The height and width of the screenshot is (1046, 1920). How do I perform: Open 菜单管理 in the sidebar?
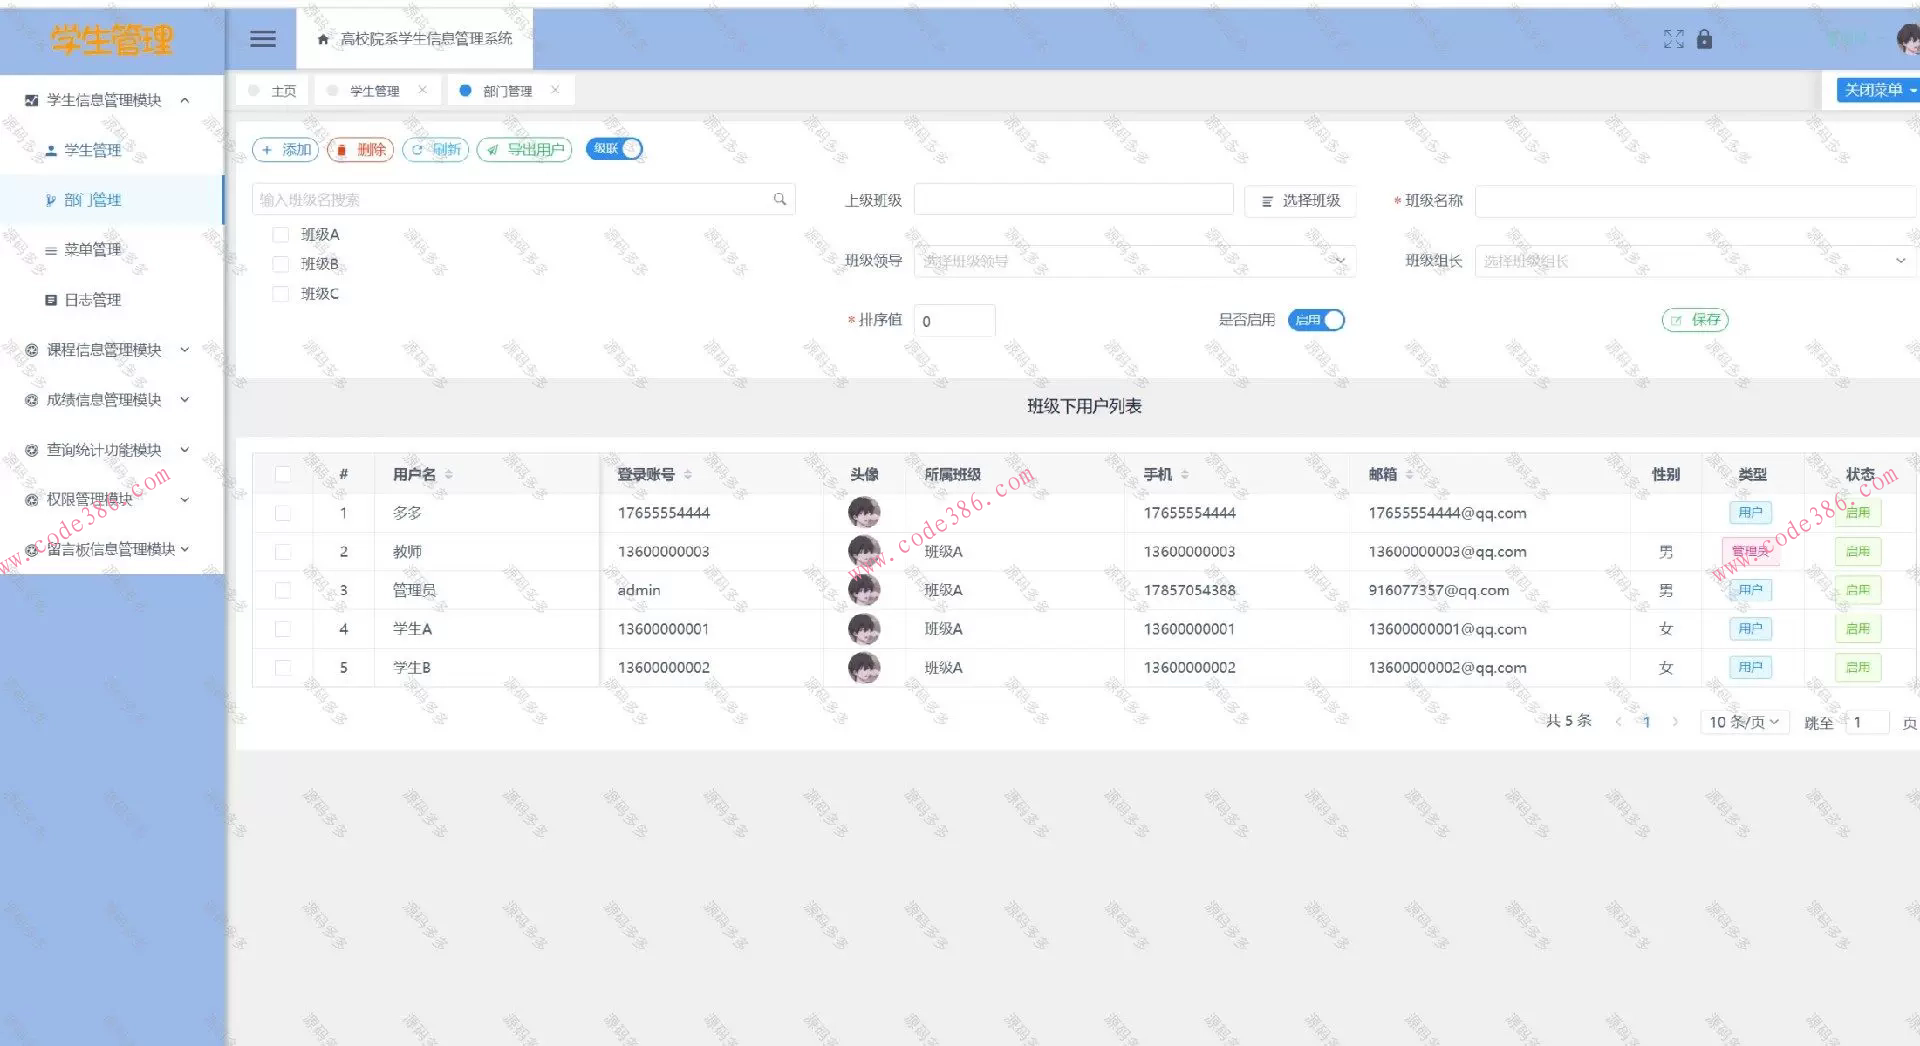[111, 250]
